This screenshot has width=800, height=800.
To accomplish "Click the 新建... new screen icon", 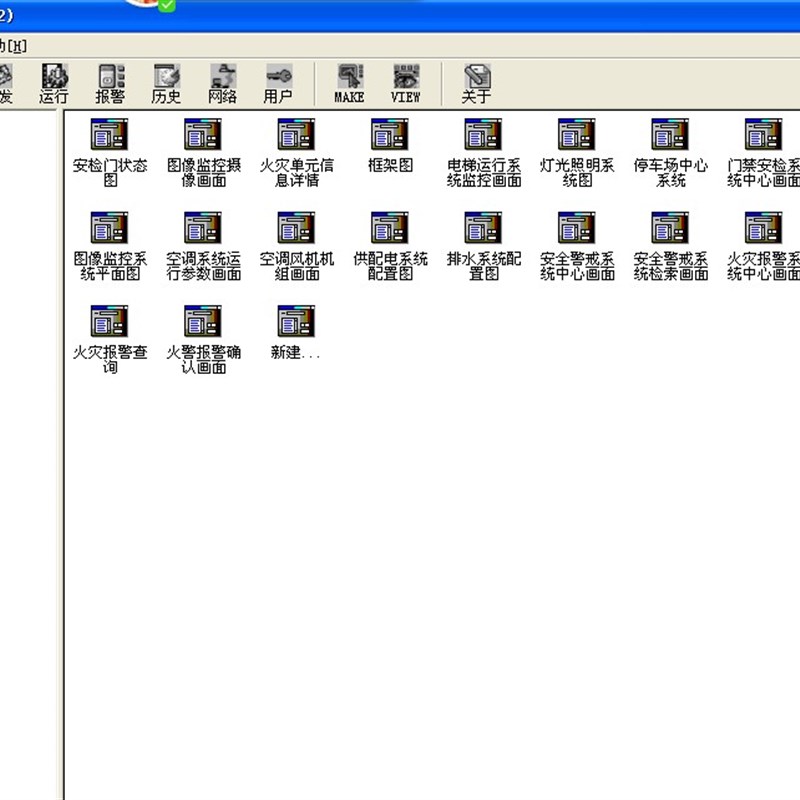I will coord(296,321).
